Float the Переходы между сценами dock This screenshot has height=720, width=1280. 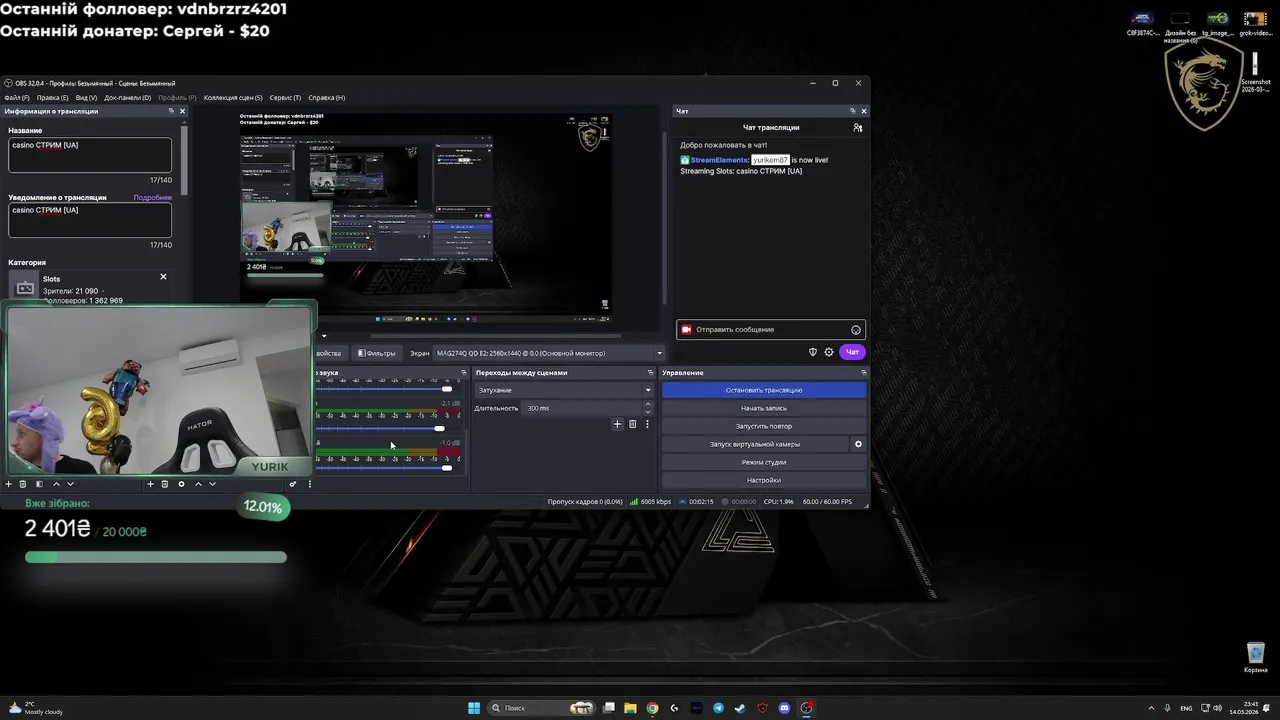pyautogui.click(x=648, y=373)
